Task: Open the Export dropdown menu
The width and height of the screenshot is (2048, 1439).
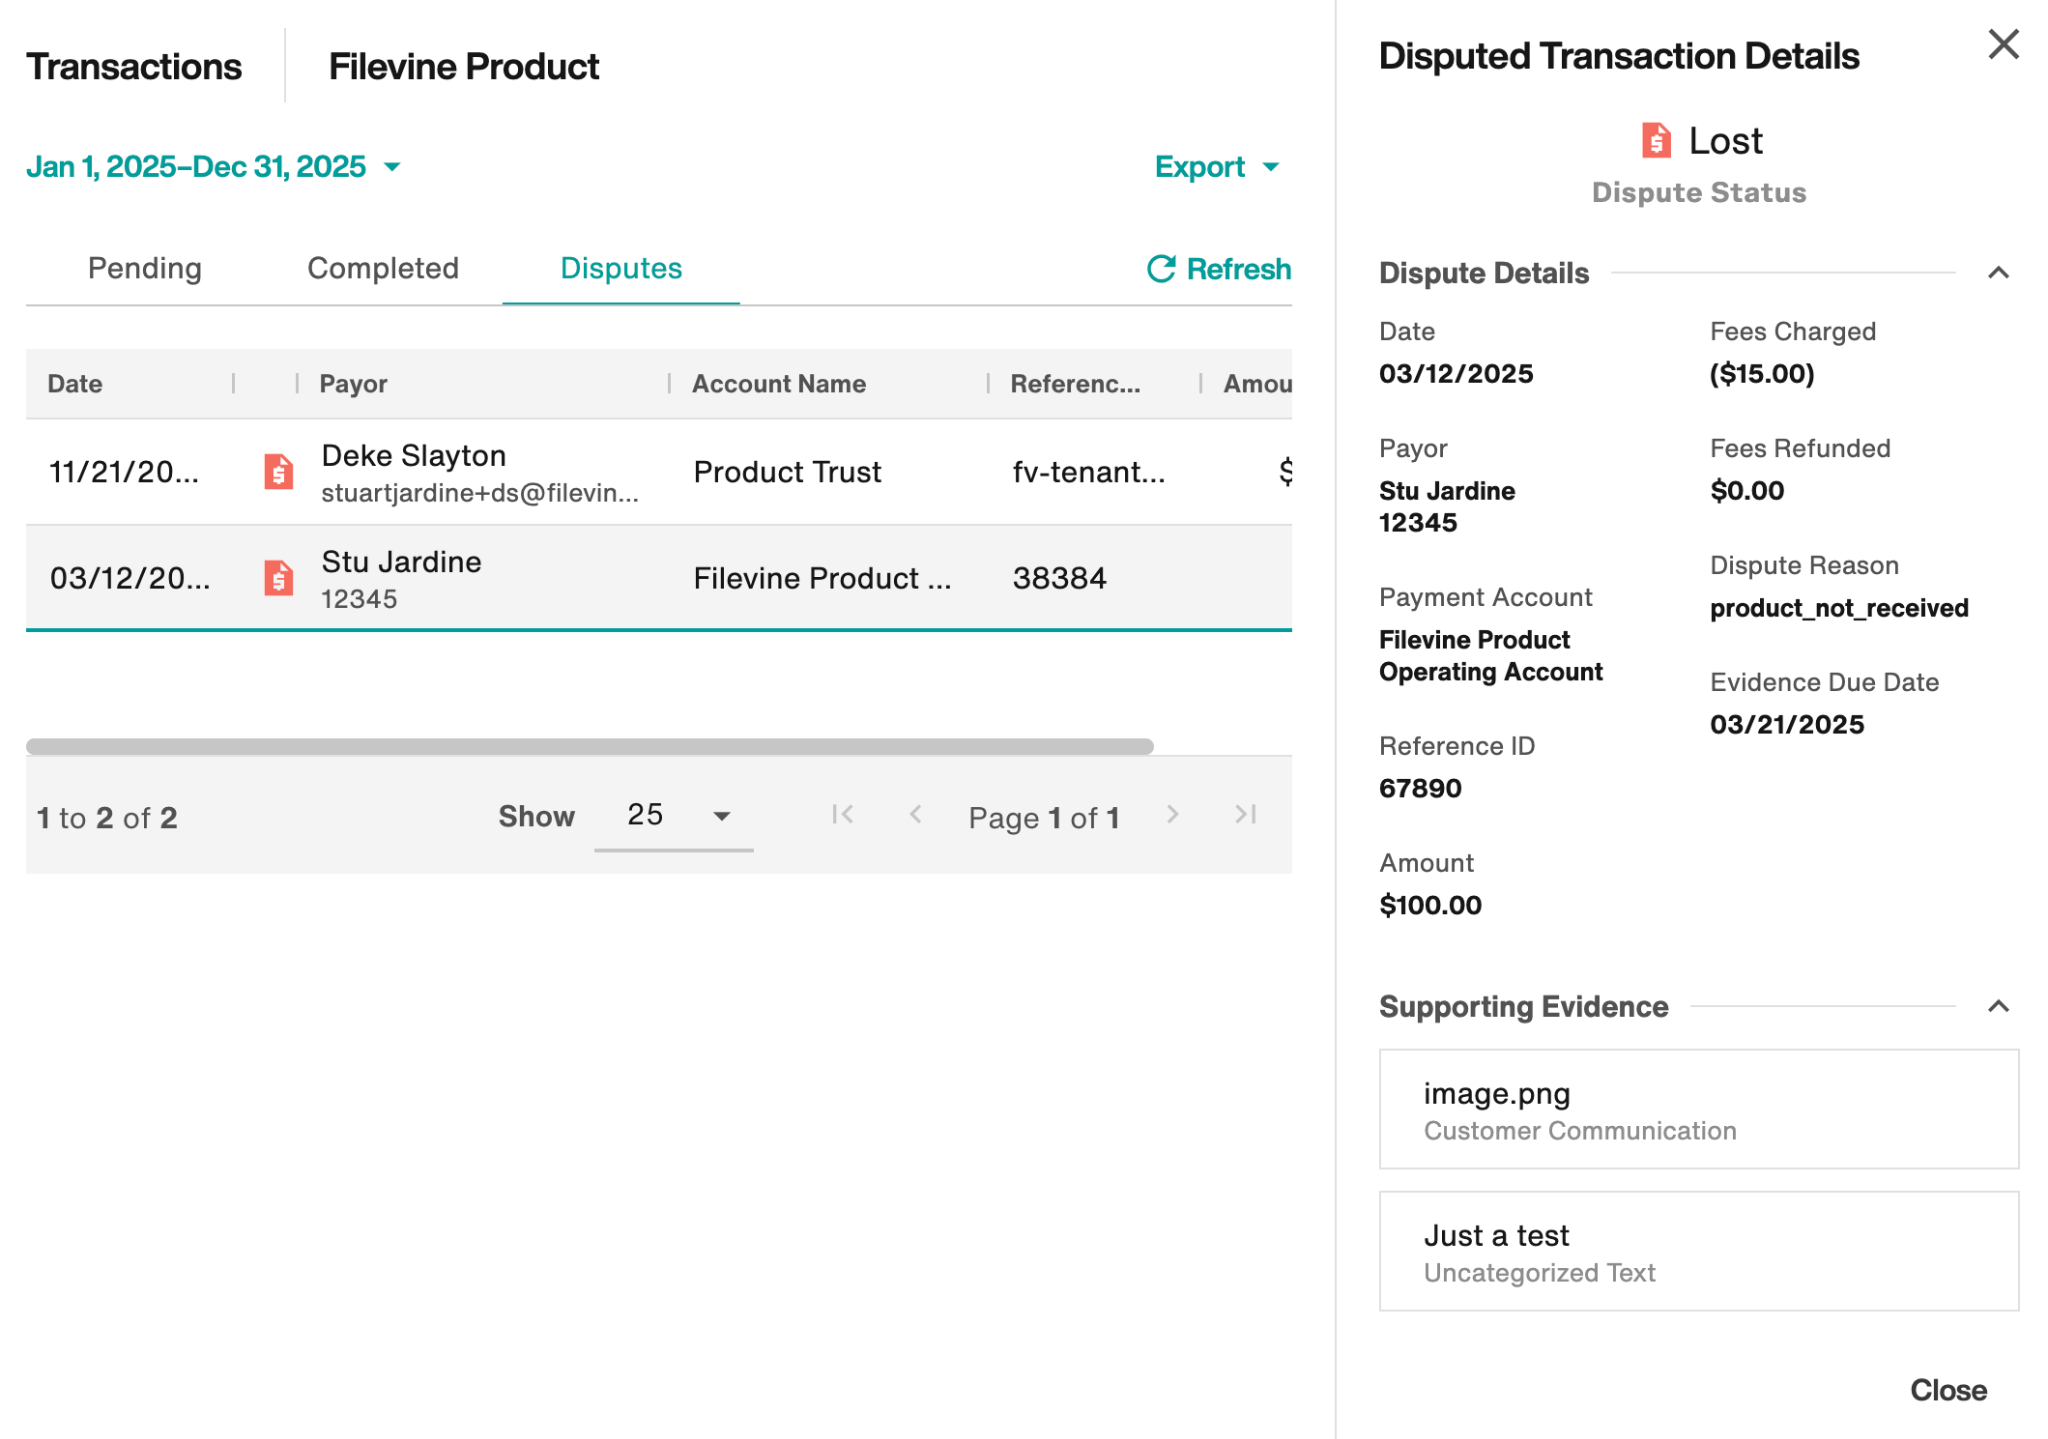Action: 1217,166
